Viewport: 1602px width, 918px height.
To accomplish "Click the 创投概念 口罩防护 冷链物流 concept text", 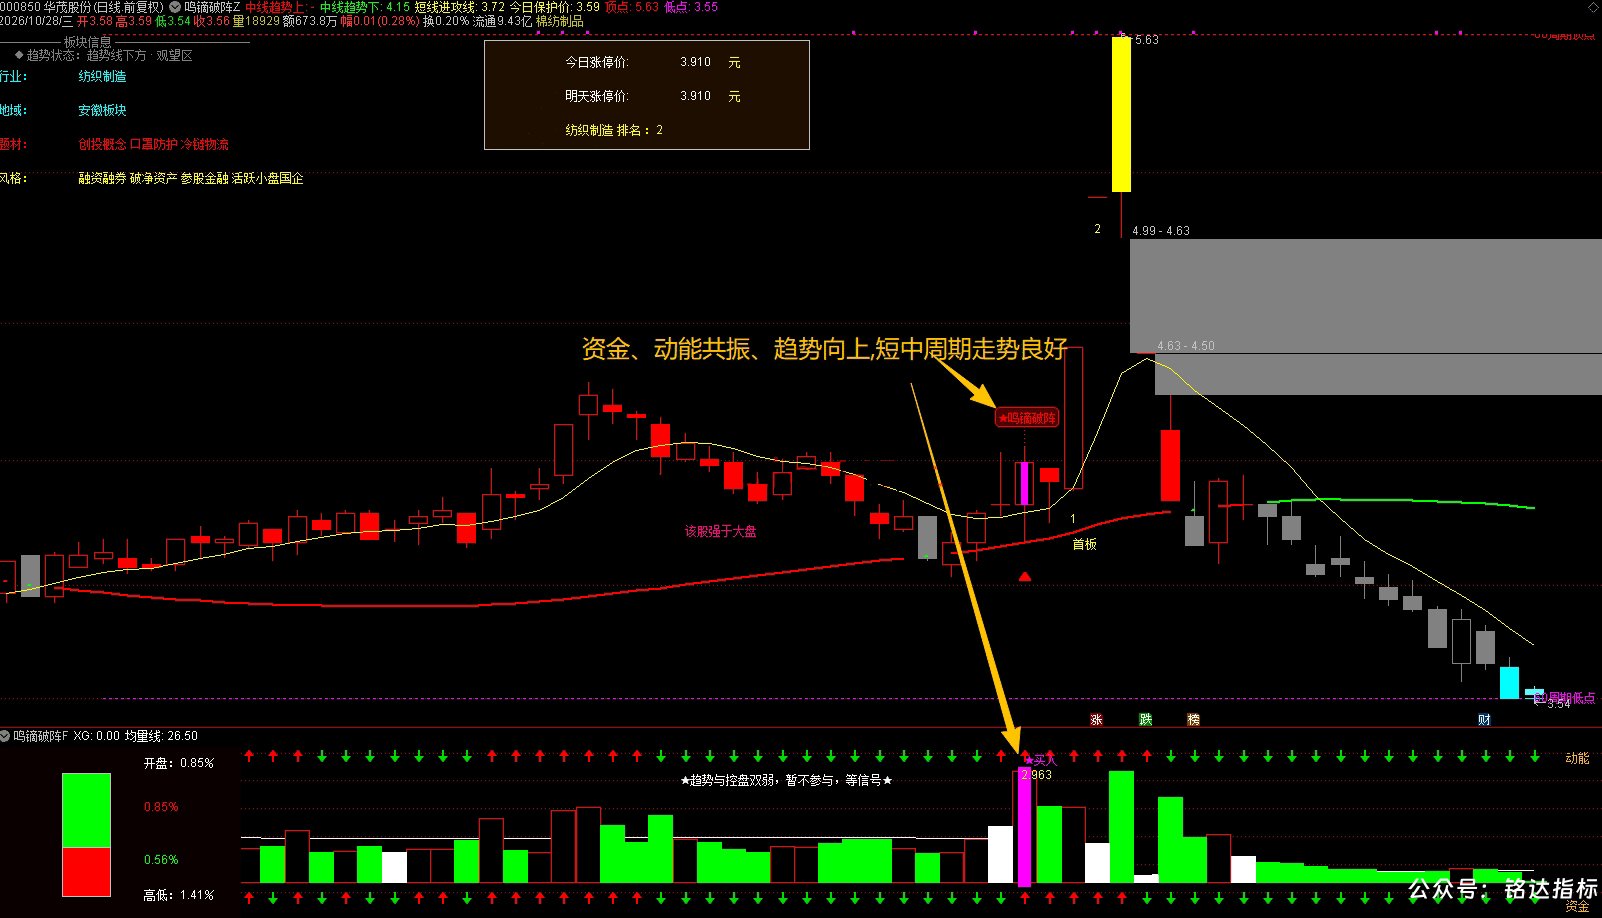I will point(153,144).
